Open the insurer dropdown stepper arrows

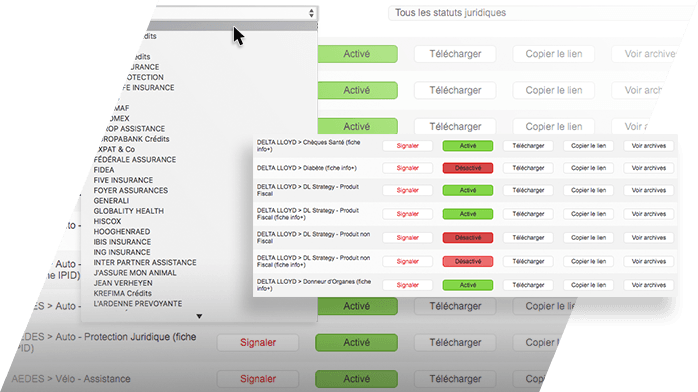tap(311, 13)
